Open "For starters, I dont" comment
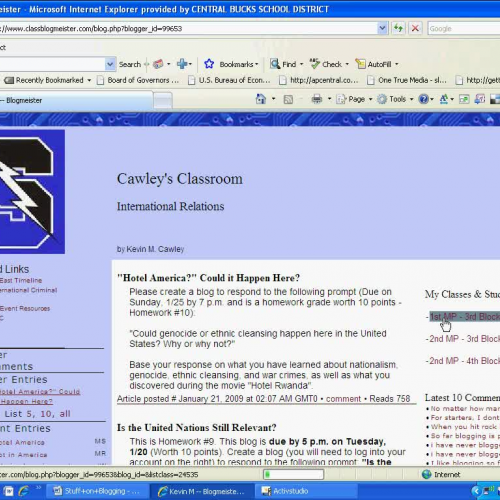The image size is (500, 500). coord(465,418)
